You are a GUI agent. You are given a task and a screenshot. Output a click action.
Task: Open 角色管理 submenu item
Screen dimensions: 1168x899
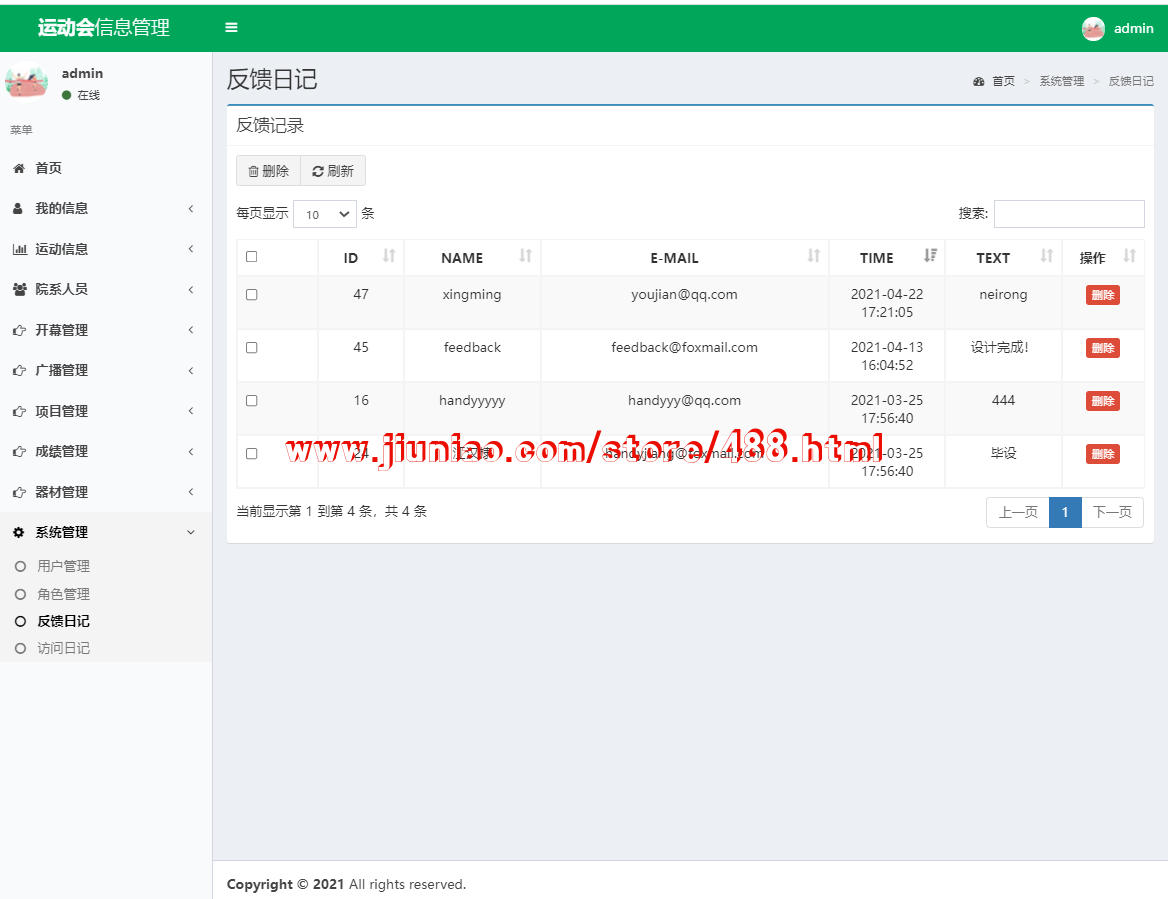(x=64, y=594)
